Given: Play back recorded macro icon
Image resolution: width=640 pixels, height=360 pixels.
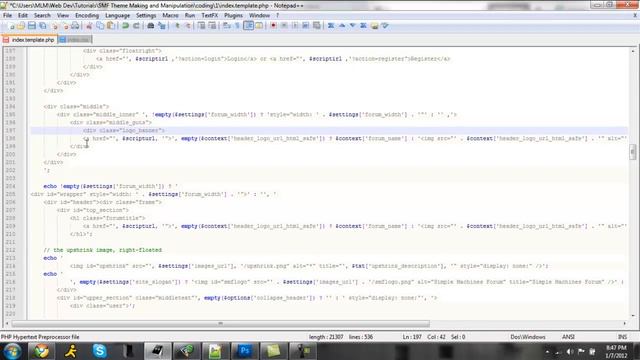Looking at the screenshot, I should click(x=295, y=26).
